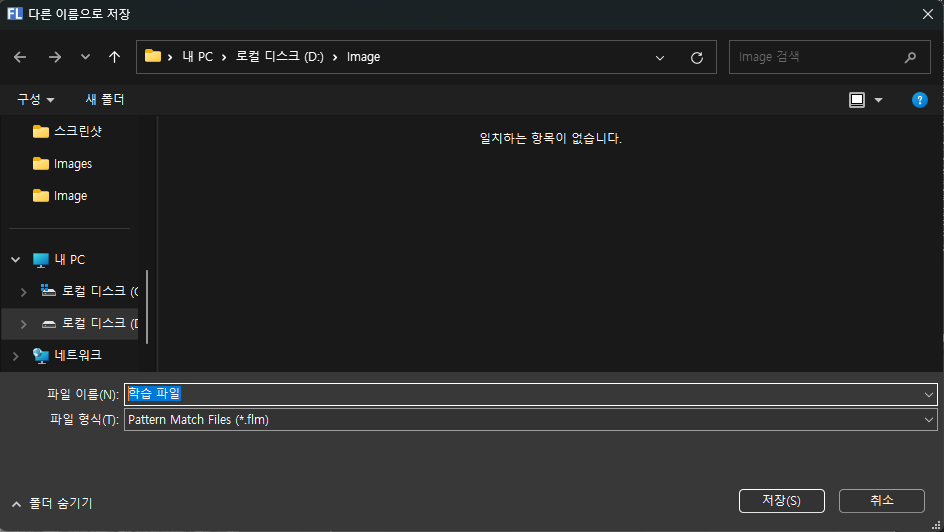This screenshot has height=532, width=944.
Task: Close the '다른 이름으로 저장' dialog
Action: (928, 14)
